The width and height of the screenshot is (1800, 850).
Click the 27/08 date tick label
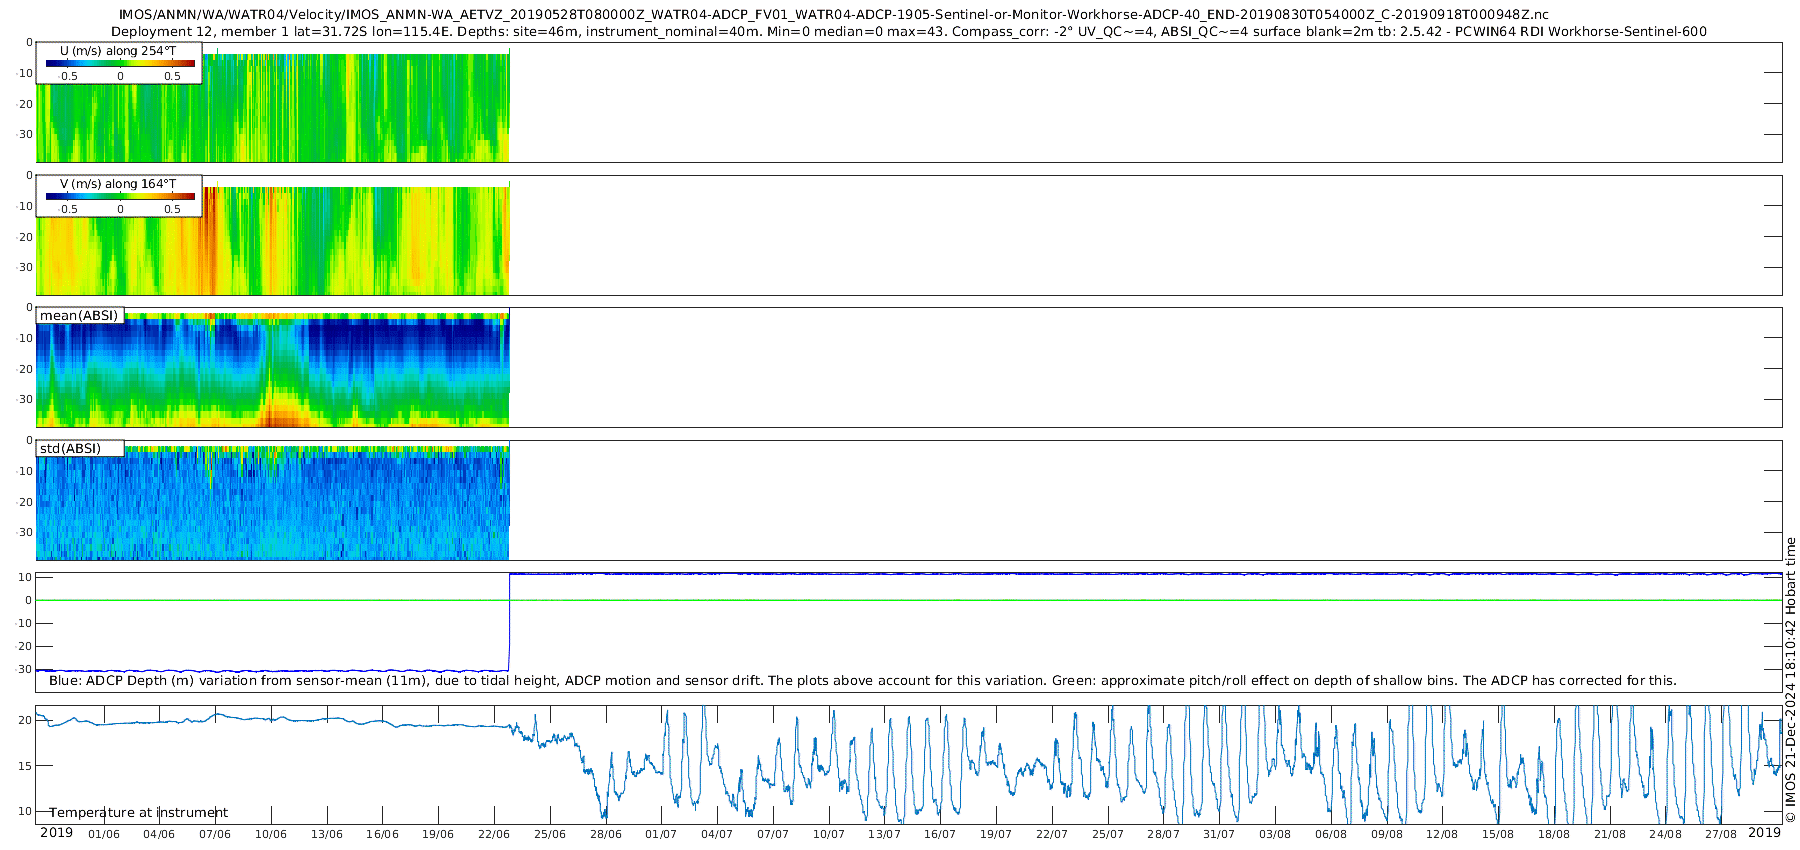(1721, 834)
